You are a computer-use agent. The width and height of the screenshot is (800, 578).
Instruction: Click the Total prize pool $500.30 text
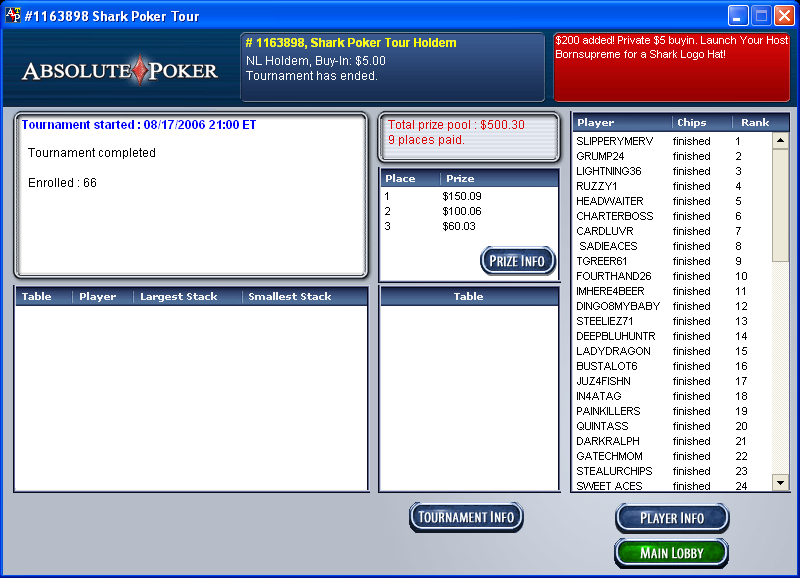pos(456,125)
